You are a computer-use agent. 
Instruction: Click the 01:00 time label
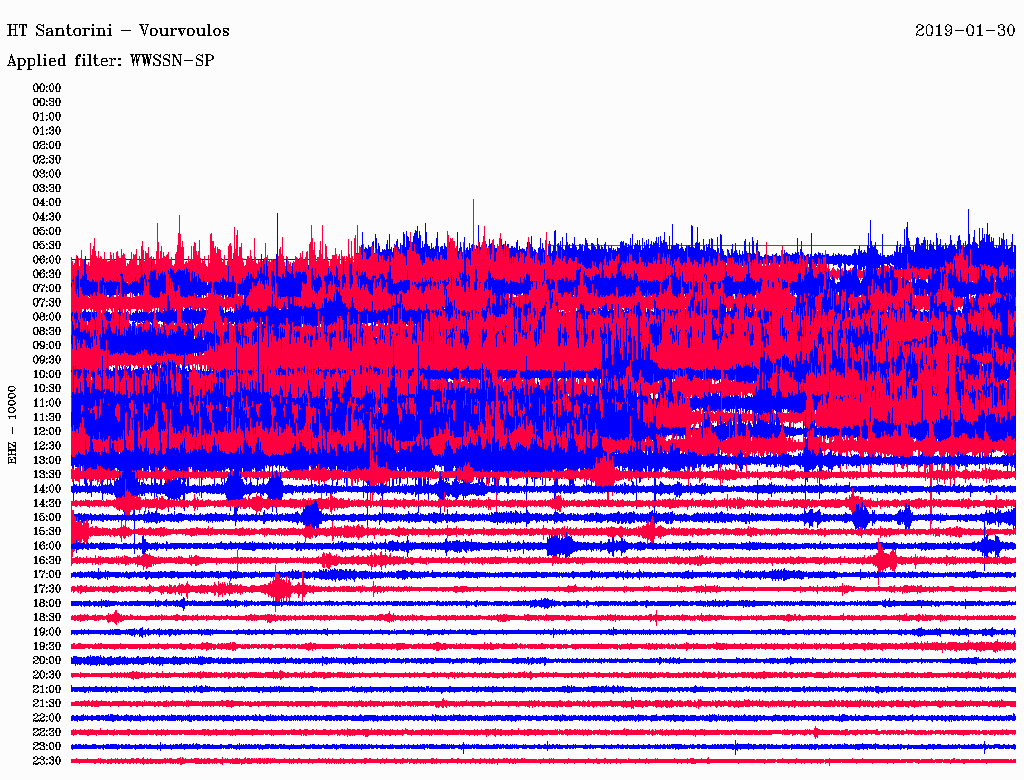tap(47, 117)
